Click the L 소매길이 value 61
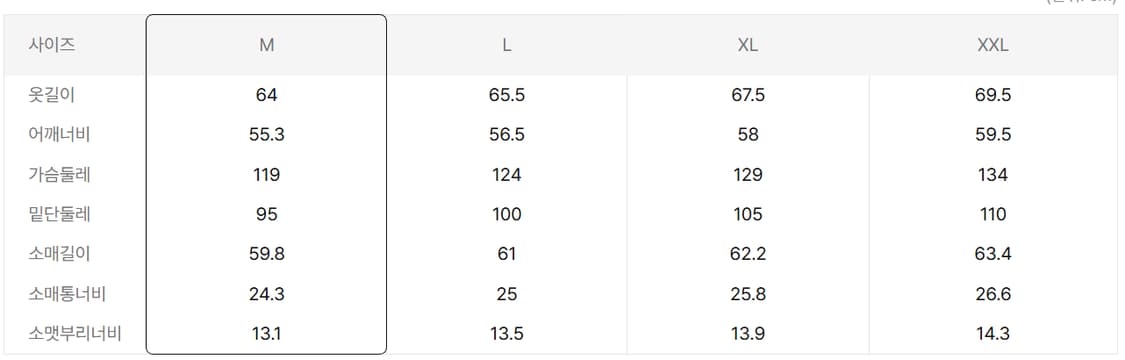1125x360 pixels. (507, 254)
